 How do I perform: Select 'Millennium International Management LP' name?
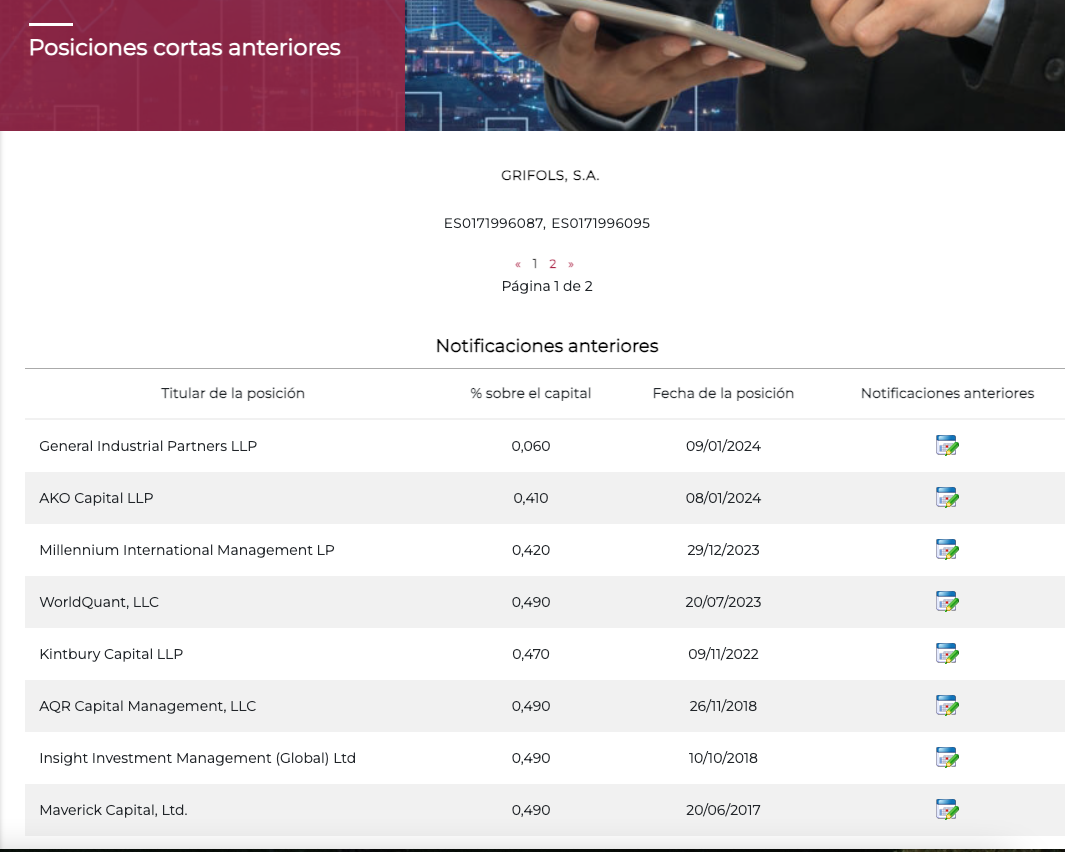187,550
